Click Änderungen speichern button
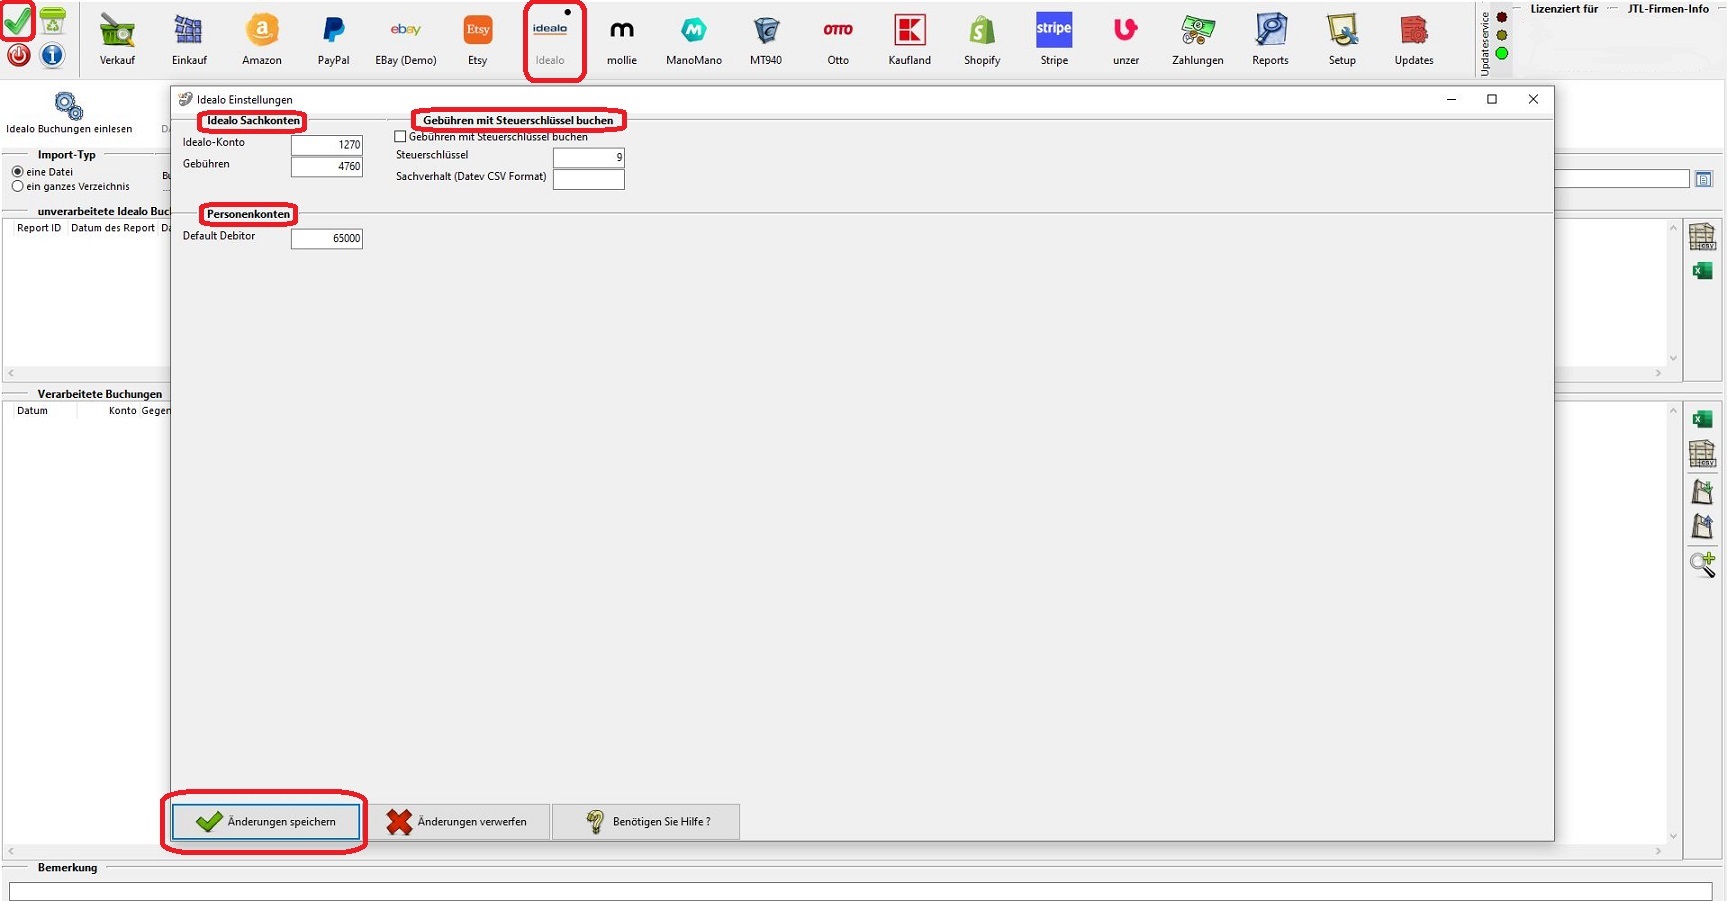Screen dimensions: 1727x901 pyautogui.click(x=265, y=822)
